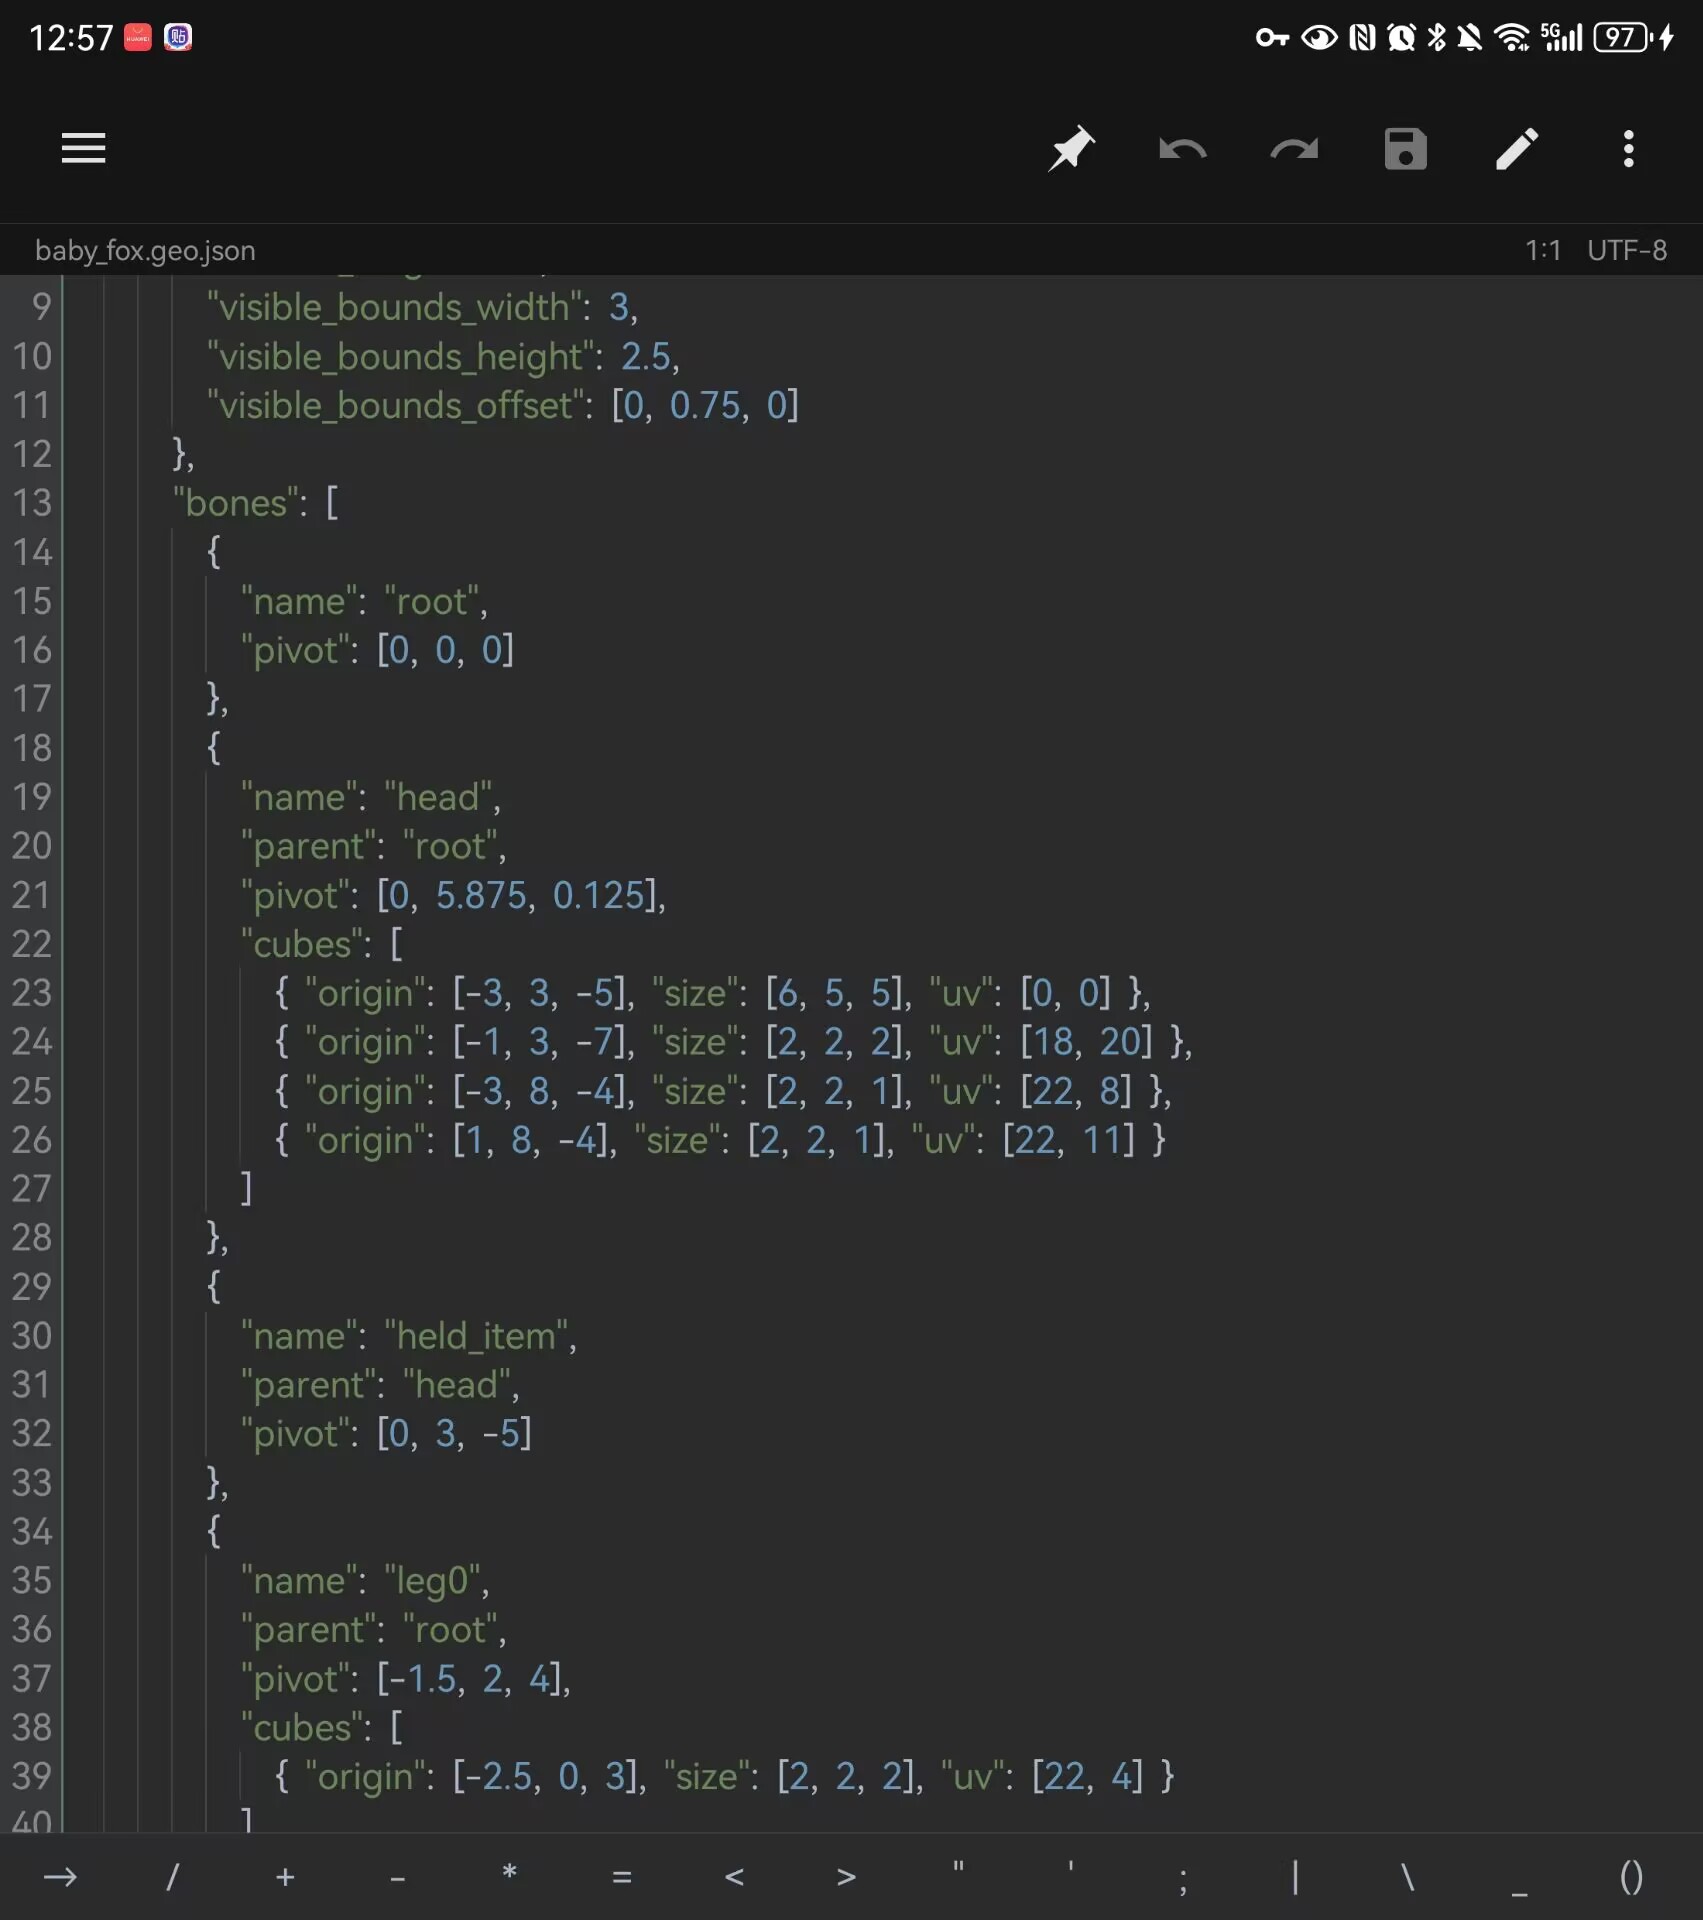This screenshot has height=1920, width=1703.
Task: Insert parentheses pair from symbol bar
Action: (x=1630, y=1877)
